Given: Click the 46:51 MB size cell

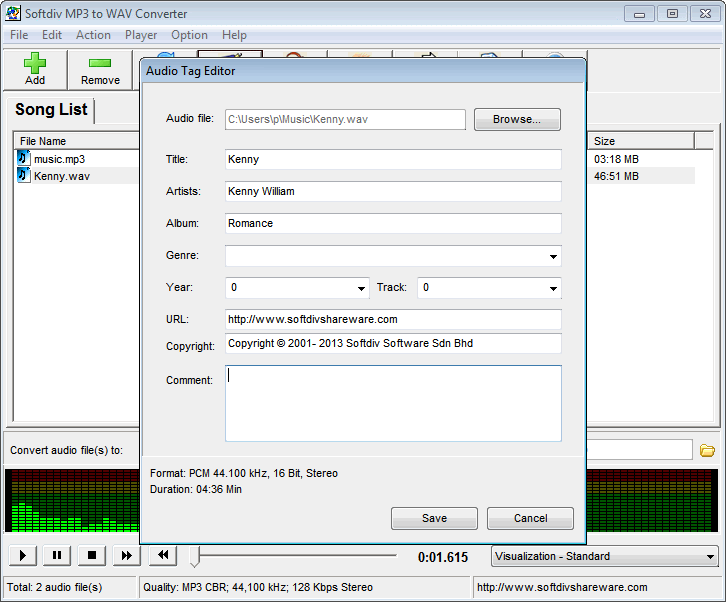Looking at the screenshot, I should pos(616,176).
